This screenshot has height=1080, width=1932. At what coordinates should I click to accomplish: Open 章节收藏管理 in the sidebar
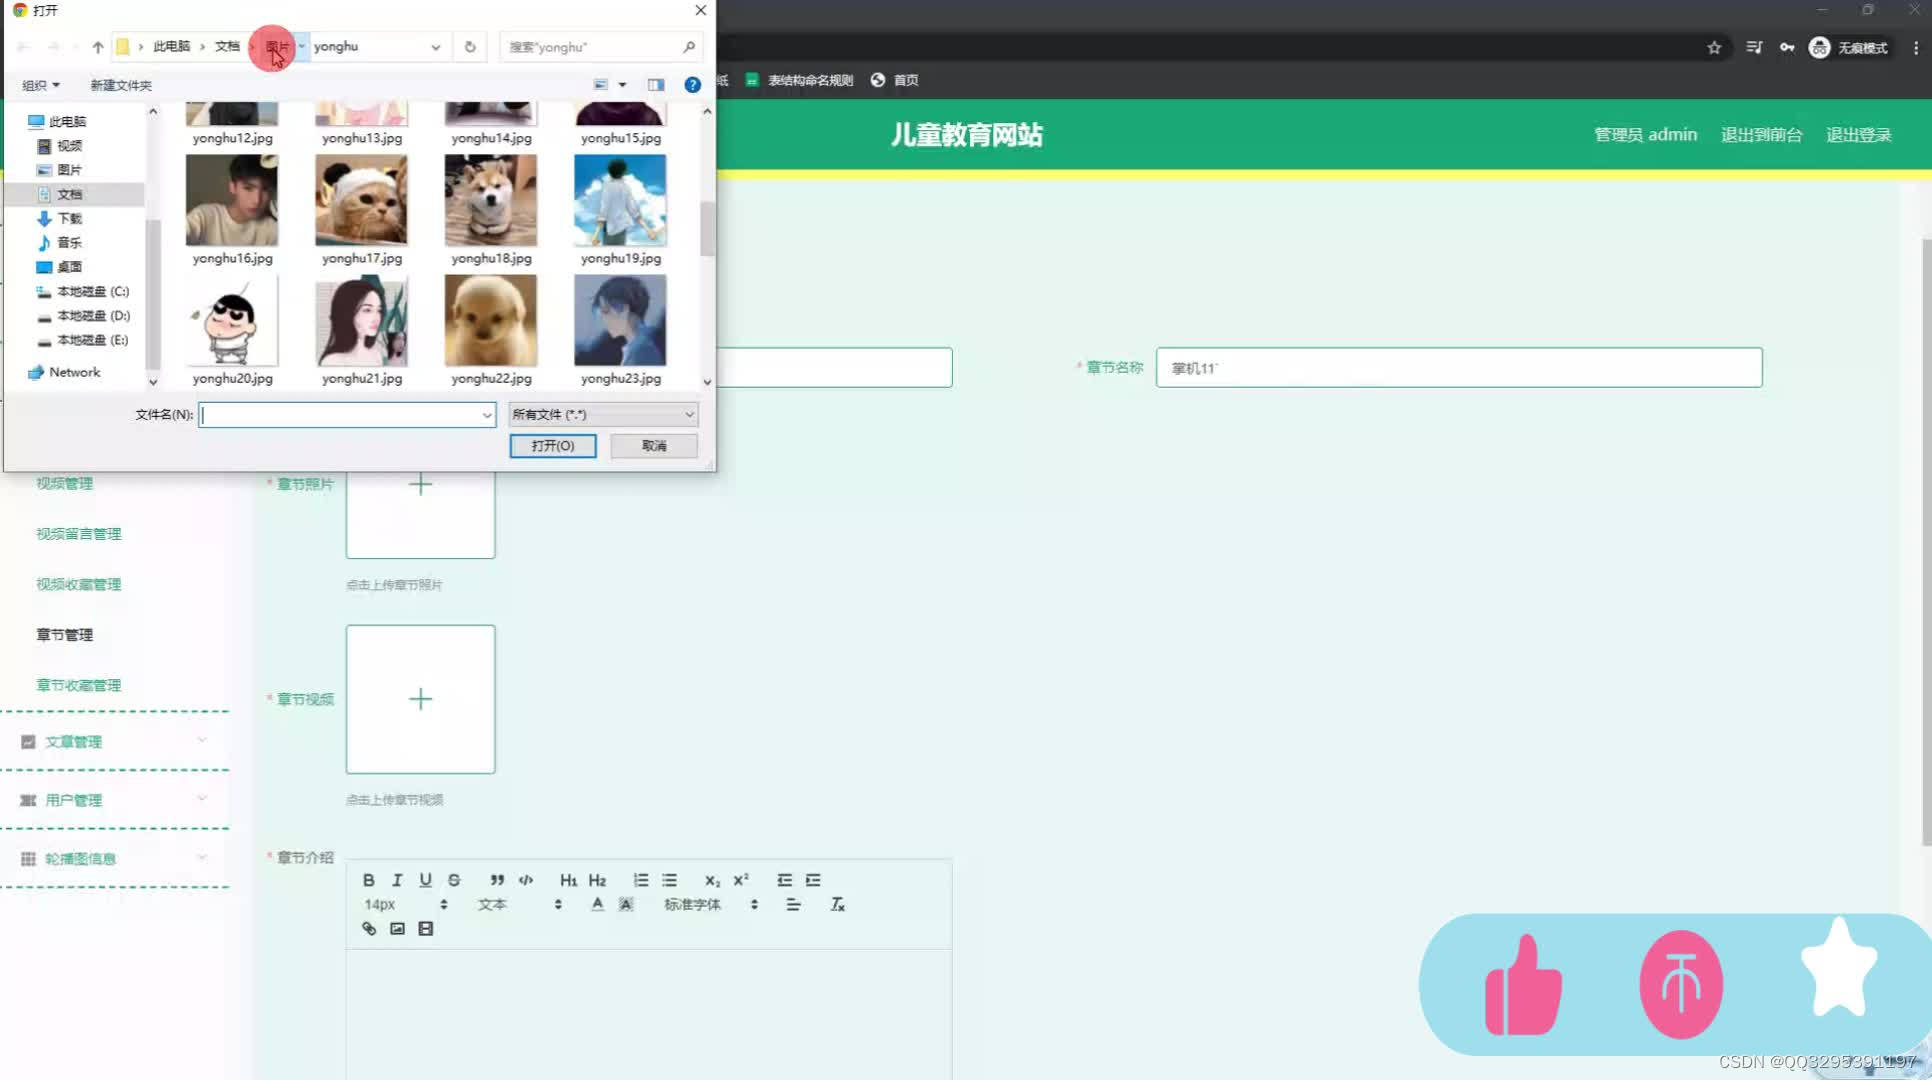(x=79, y=685)
